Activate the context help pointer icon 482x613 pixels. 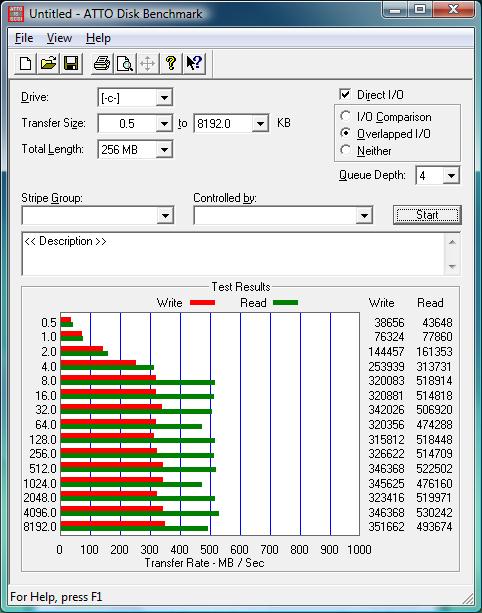tap(194, 63)
